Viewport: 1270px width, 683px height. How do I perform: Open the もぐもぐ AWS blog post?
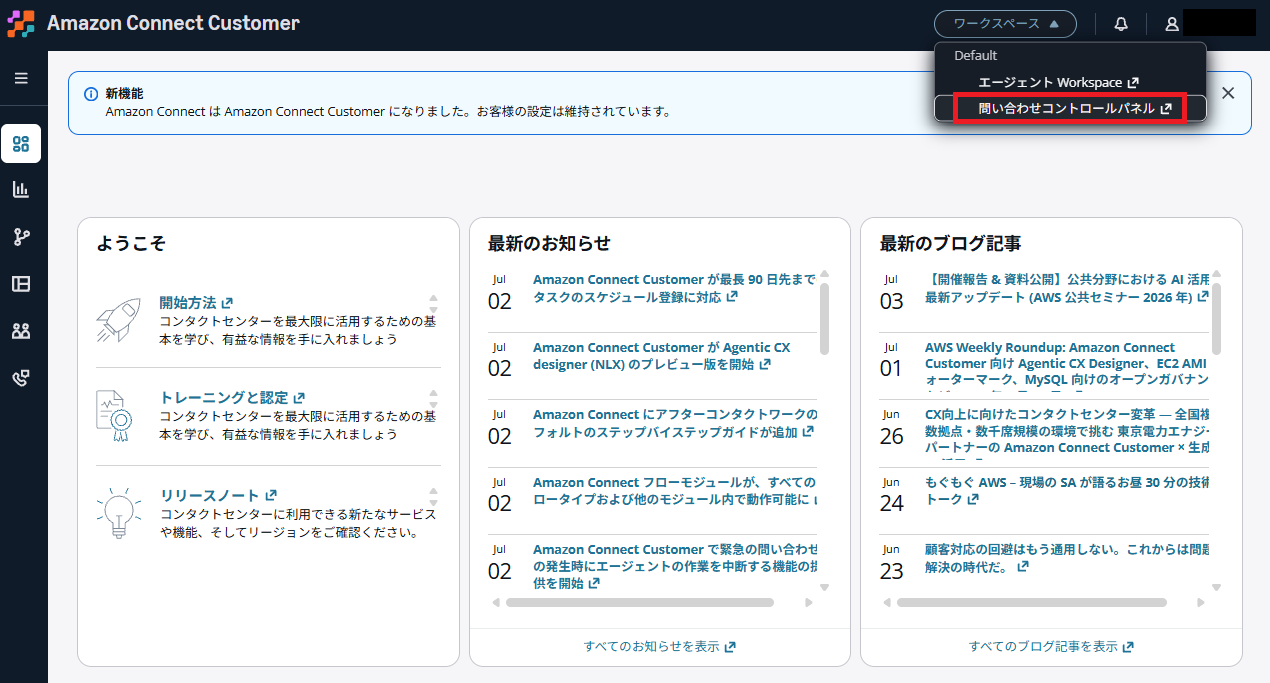click(x=1067, y=490)
